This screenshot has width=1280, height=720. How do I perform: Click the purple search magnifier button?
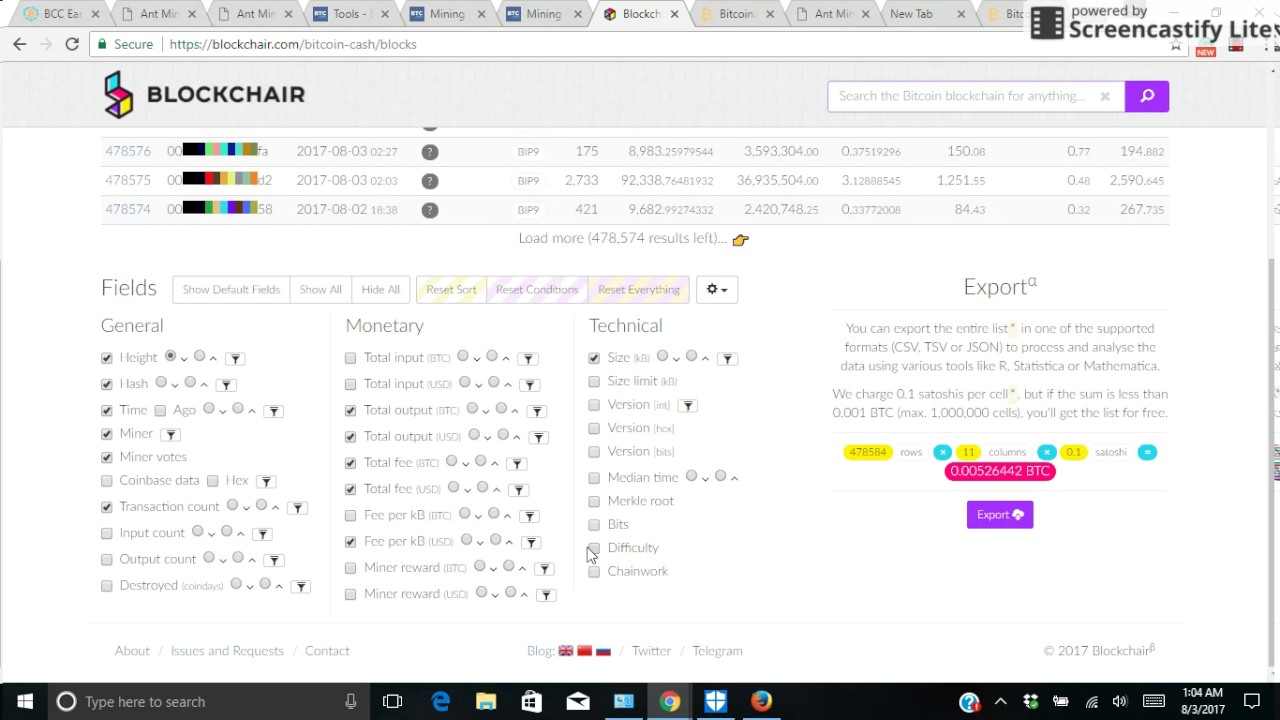(x=1147, y=96)
